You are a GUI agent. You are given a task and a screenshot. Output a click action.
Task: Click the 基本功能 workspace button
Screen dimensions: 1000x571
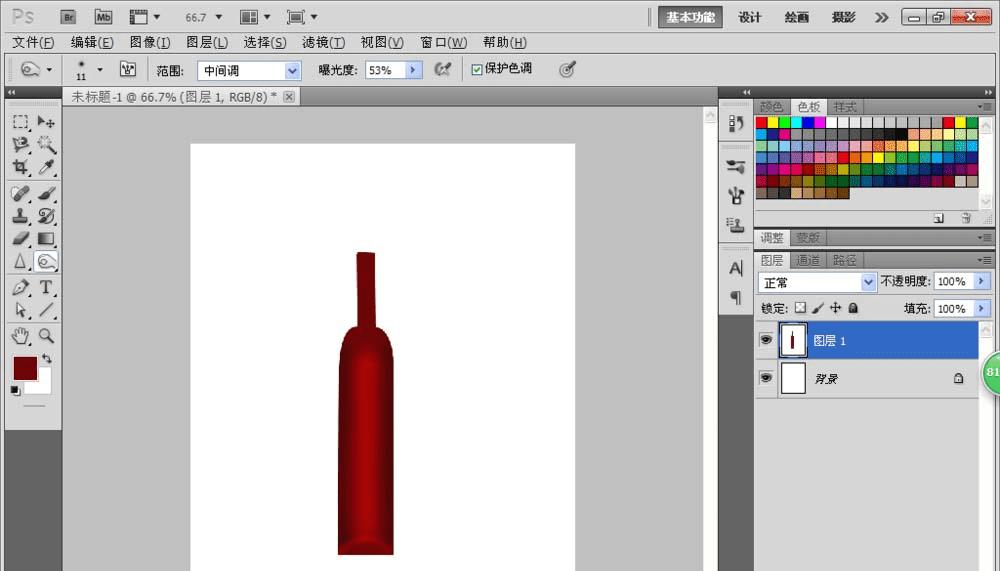690,17
